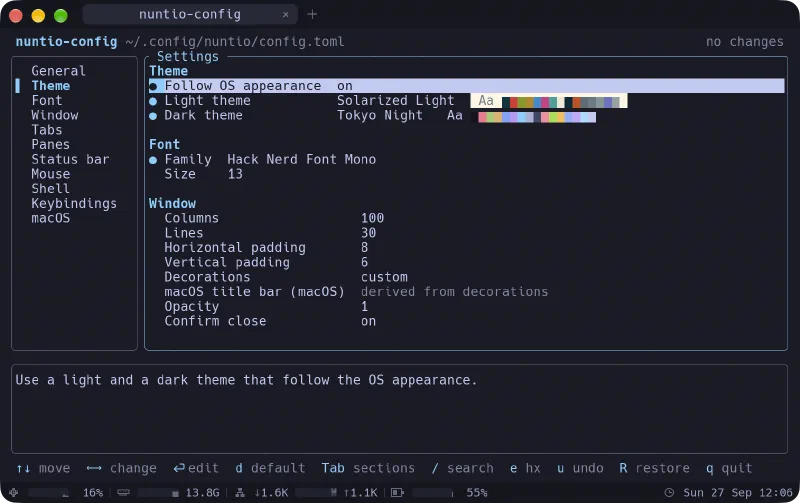
Task: Open the macOS section in sidebar
Action: click(x=51, y=218)
